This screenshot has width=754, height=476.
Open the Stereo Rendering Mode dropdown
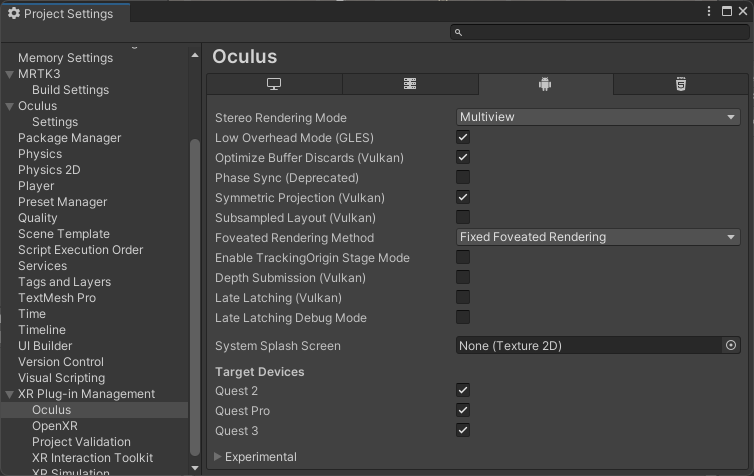598,117
